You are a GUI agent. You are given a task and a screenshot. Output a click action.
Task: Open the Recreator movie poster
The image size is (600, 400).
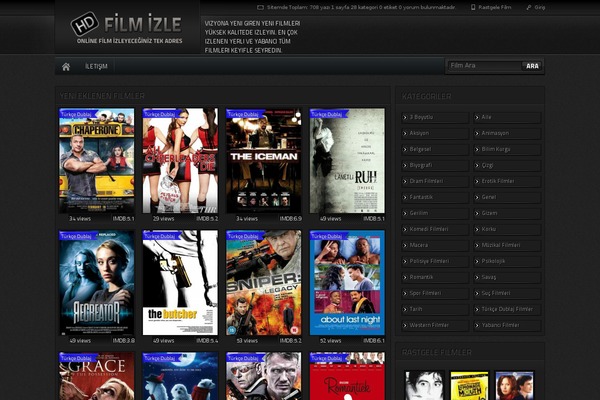click(97, 283)
